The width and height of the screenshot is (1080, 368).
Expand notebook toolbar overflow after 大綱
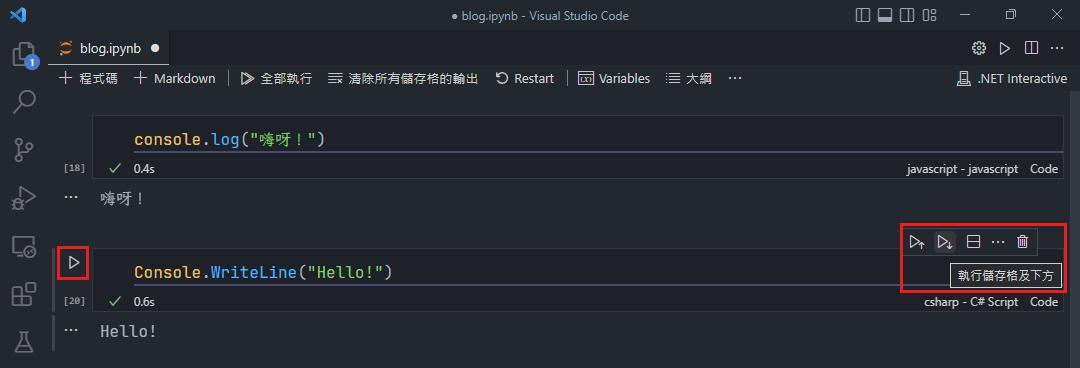[735, 79]
